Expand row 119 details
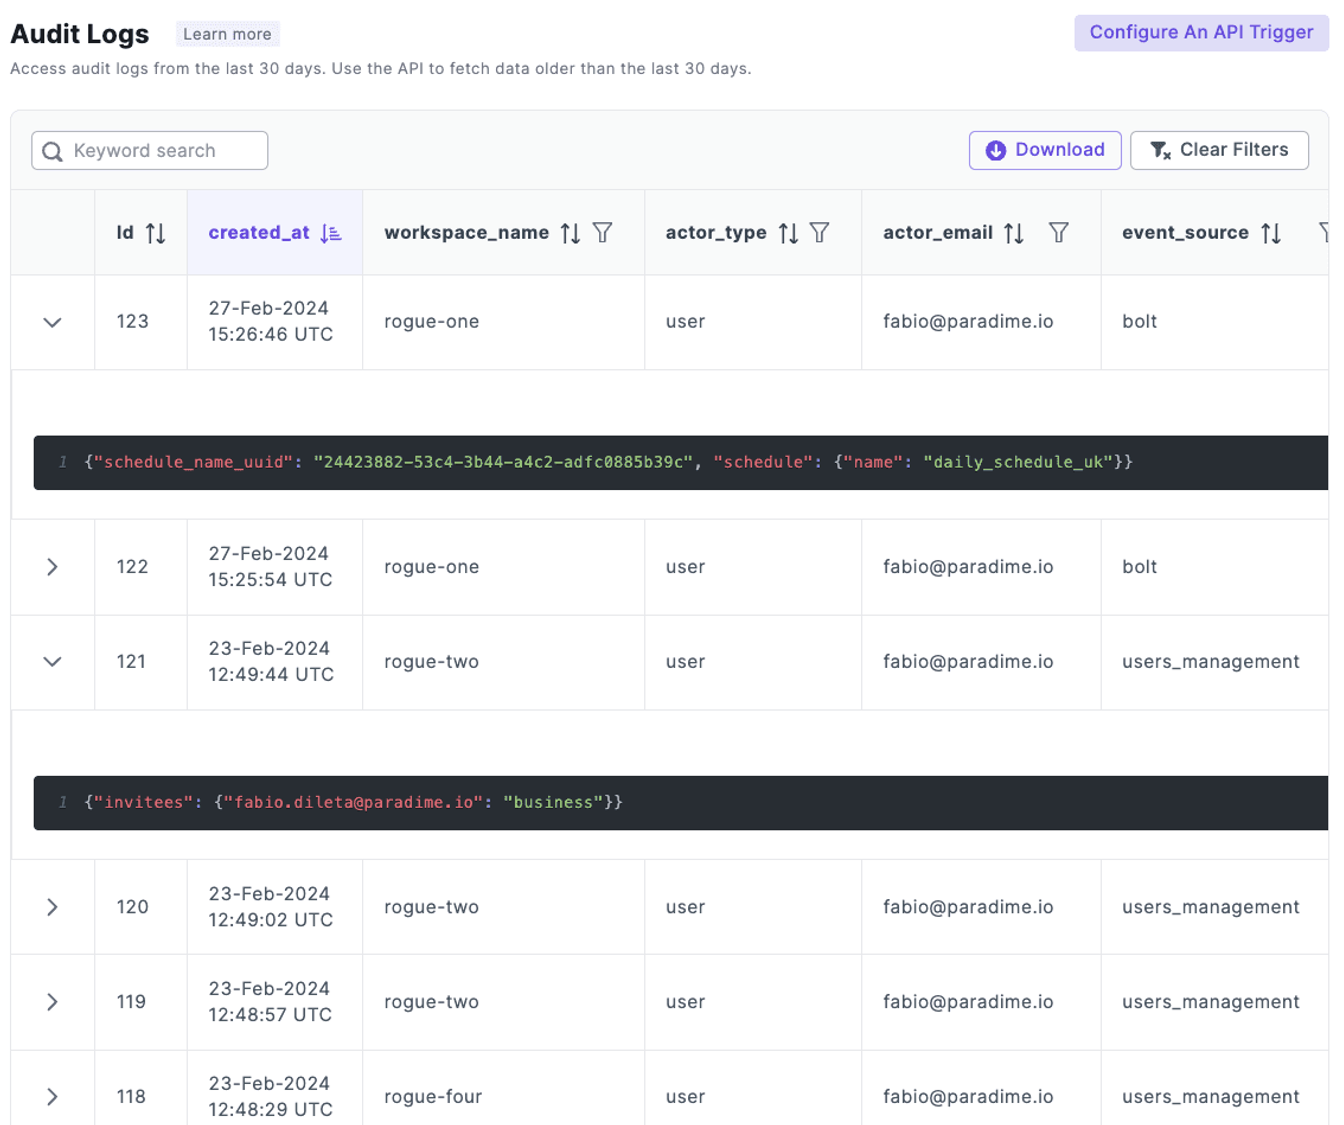 pyautogui.click(x=53, y=1002)
